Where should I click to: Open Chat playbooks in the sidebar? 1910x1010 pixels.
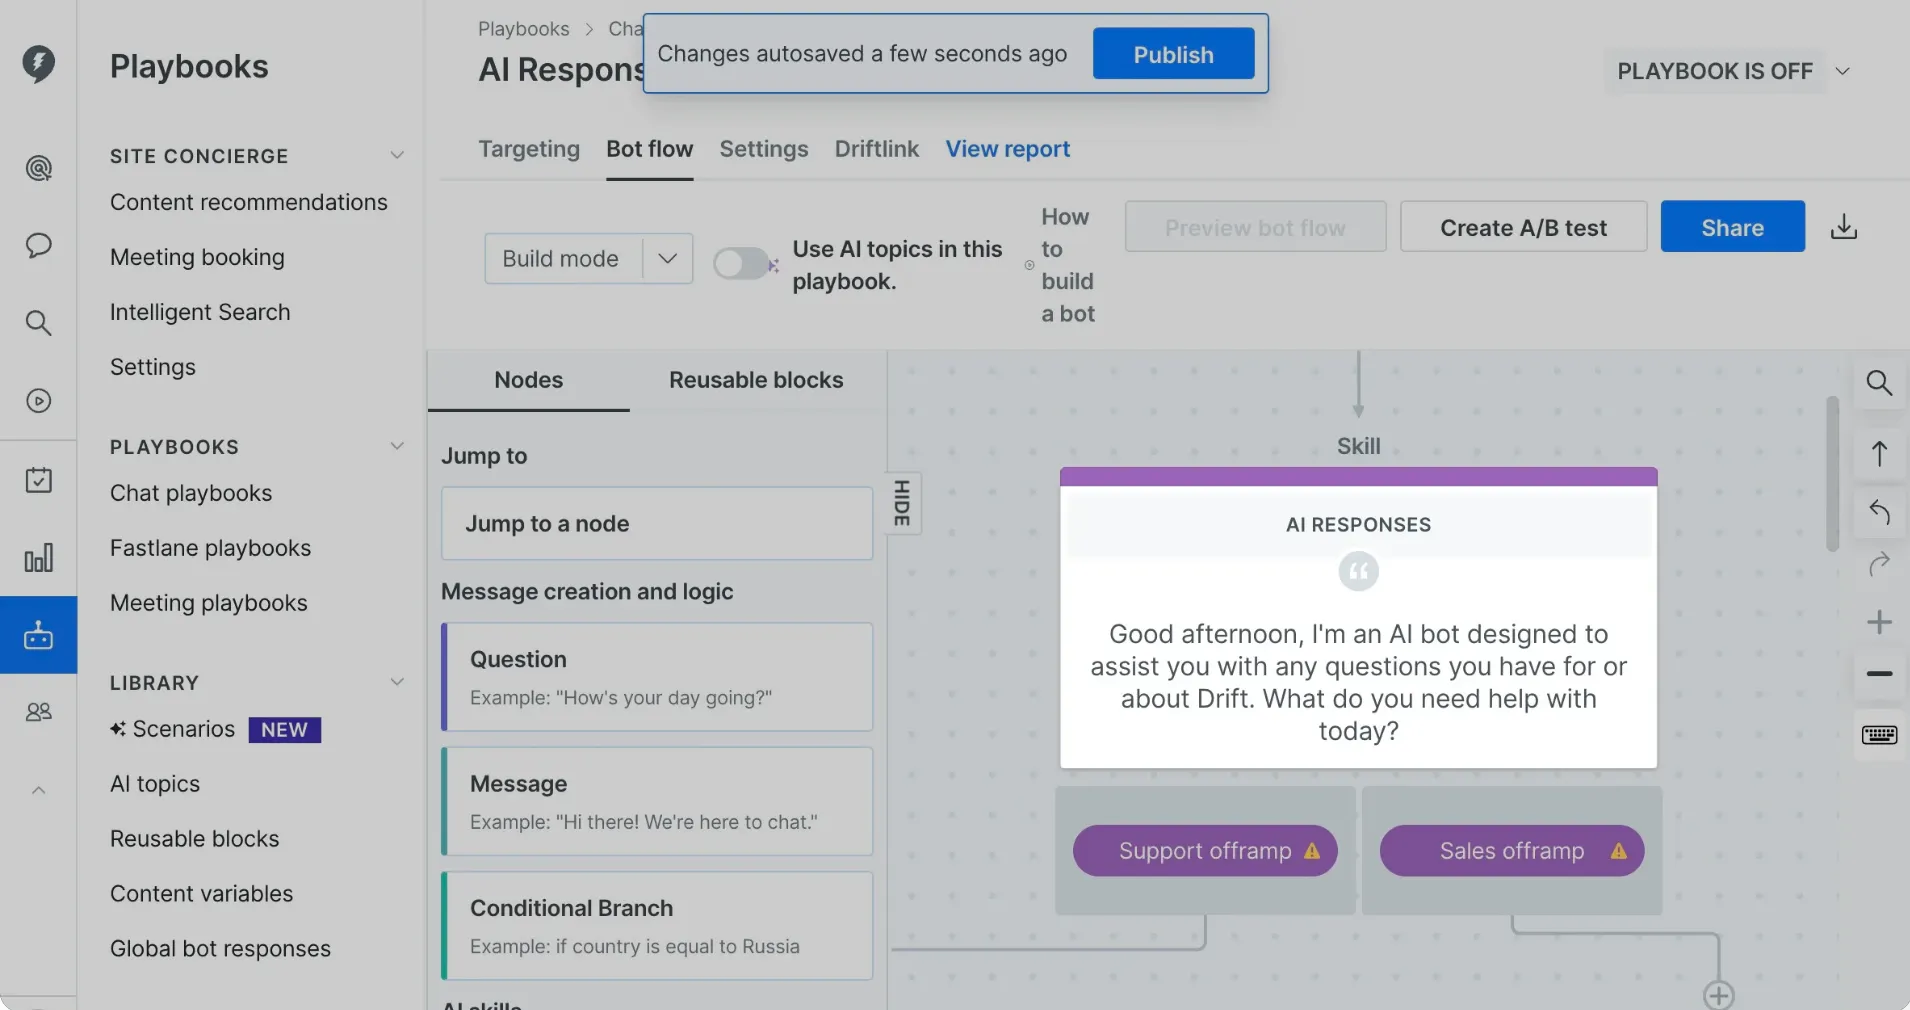tap(191, 493)
